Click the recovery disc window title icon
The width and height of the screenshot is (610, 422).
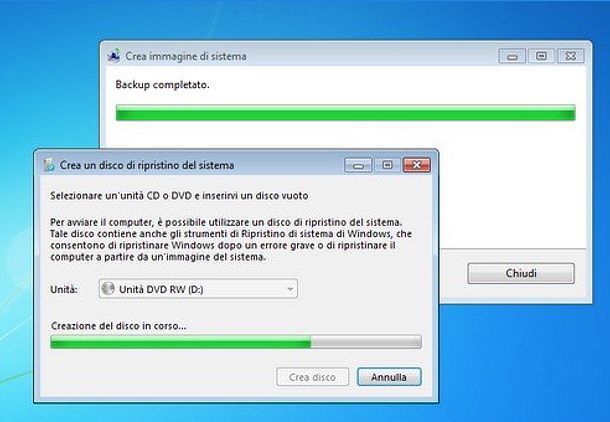pos(49,165)
